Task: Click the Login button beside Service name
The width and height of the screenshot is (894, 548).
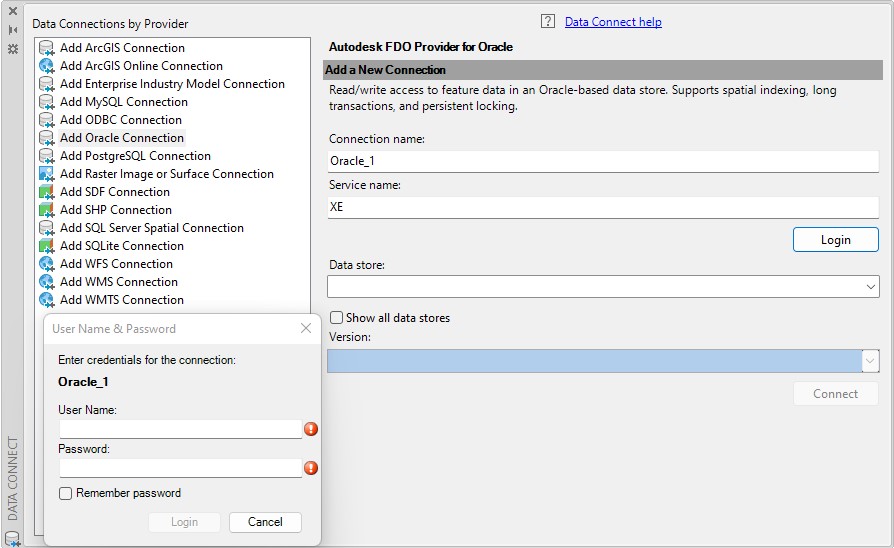Action: pyautogui.click(x=835, y=240)
